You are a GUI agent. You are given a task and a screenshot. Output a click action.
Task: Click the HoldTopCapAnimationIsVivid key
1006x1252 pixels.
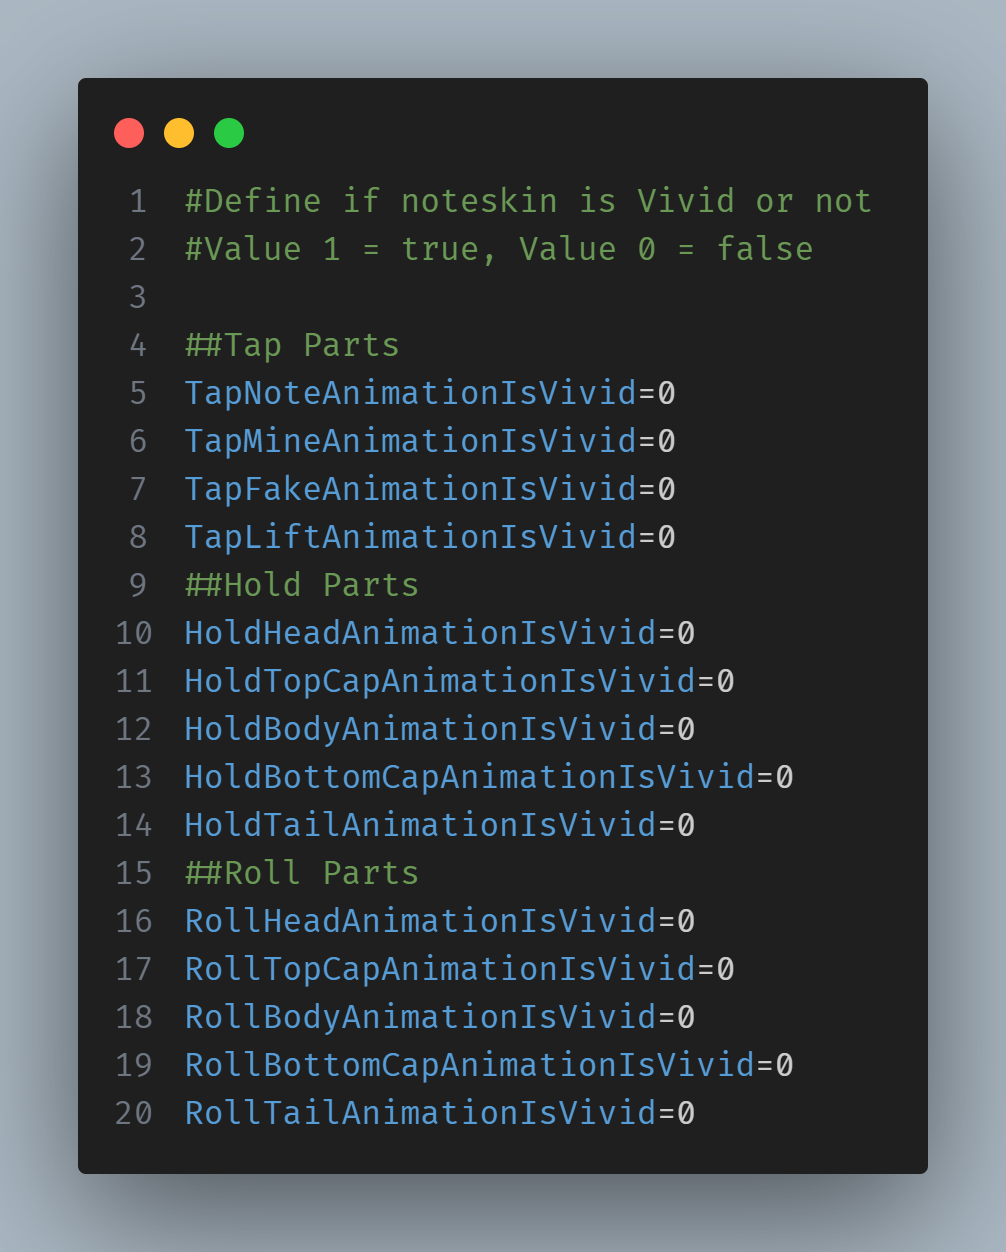coord(440,681)
